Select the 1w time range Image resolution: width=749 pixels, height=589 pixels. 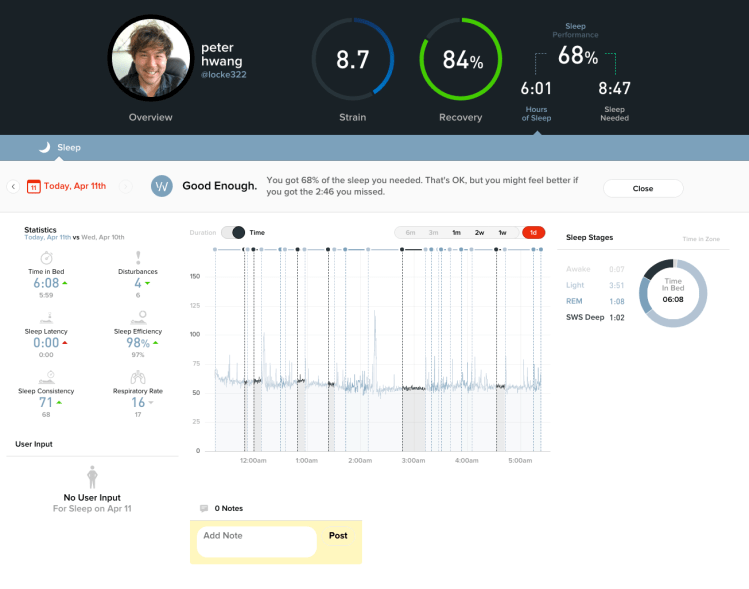[x=503, y=233]
